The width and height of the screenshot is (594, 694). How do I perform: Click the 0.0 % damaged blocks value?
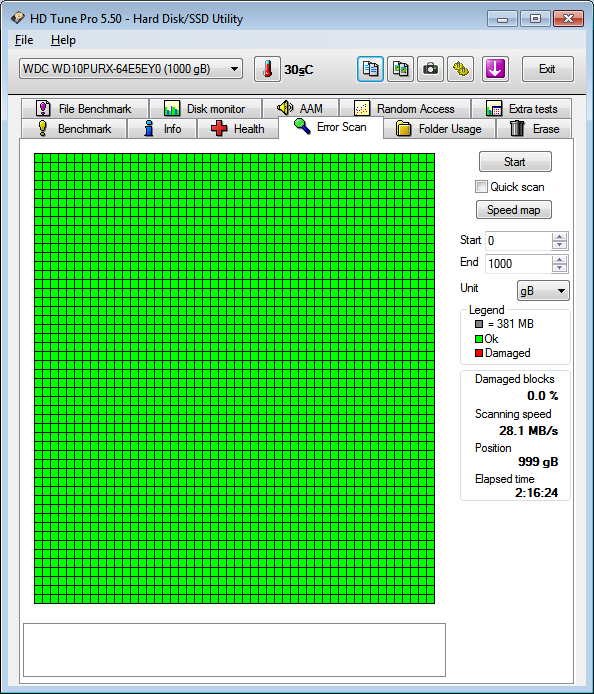point(543,396)
